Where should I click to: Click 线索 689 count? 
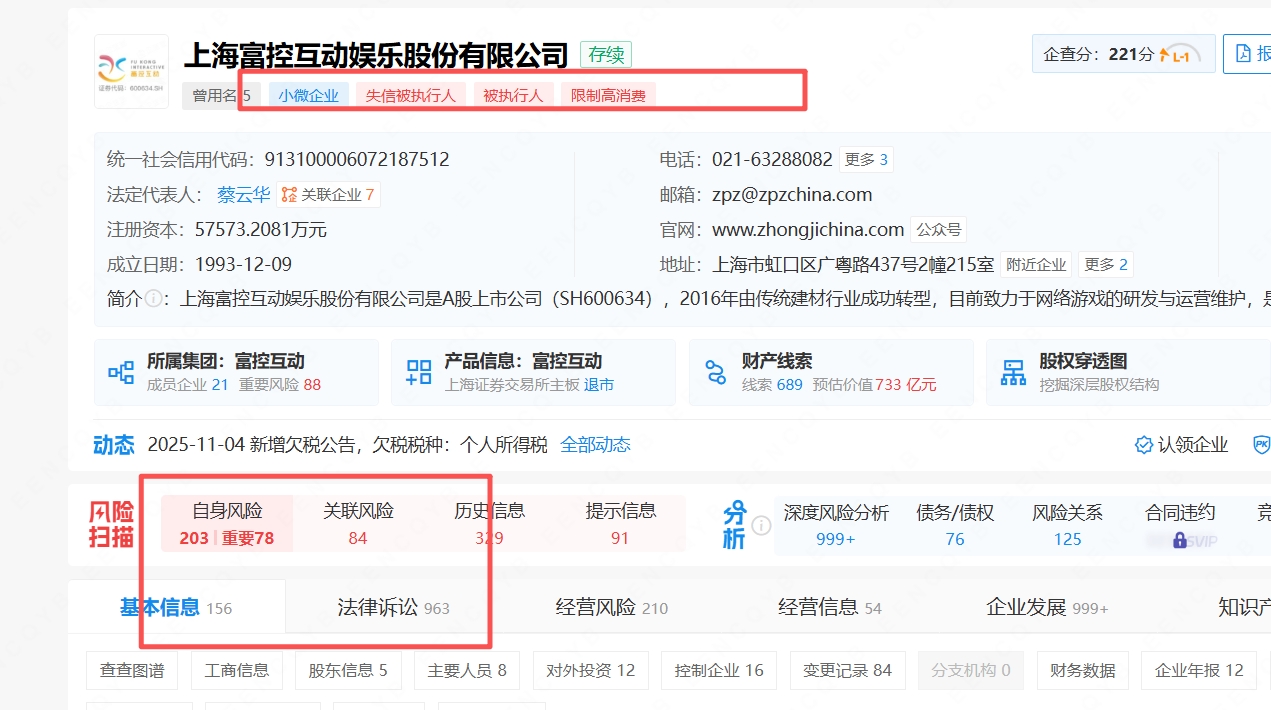[x=772, y=385]
